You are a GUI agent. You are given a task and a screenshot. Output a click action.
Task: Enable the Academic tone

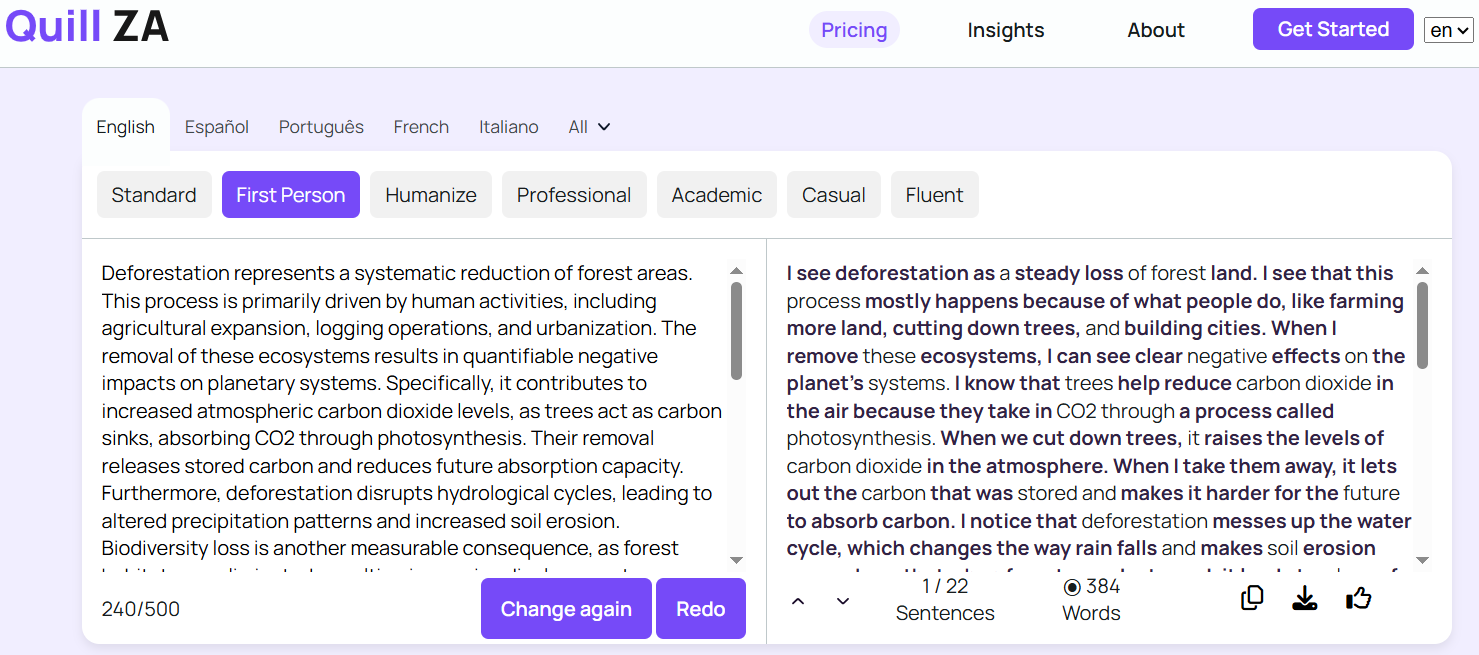[x=716, y=194]
